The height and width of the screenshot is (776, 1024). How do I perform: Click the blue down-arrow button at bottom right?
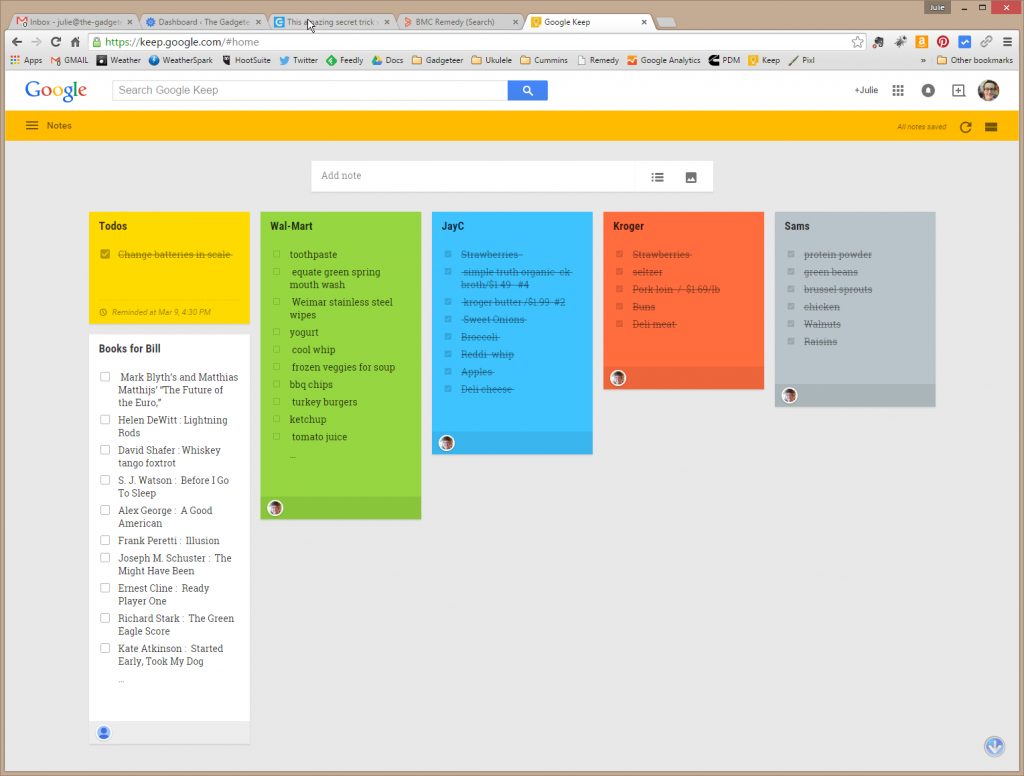click(994, 746)
